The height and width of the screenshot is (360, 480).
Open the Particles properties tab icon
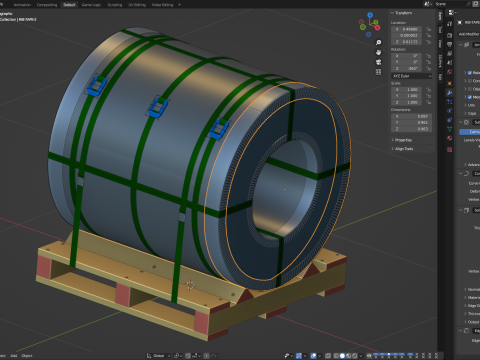[450, 102]
